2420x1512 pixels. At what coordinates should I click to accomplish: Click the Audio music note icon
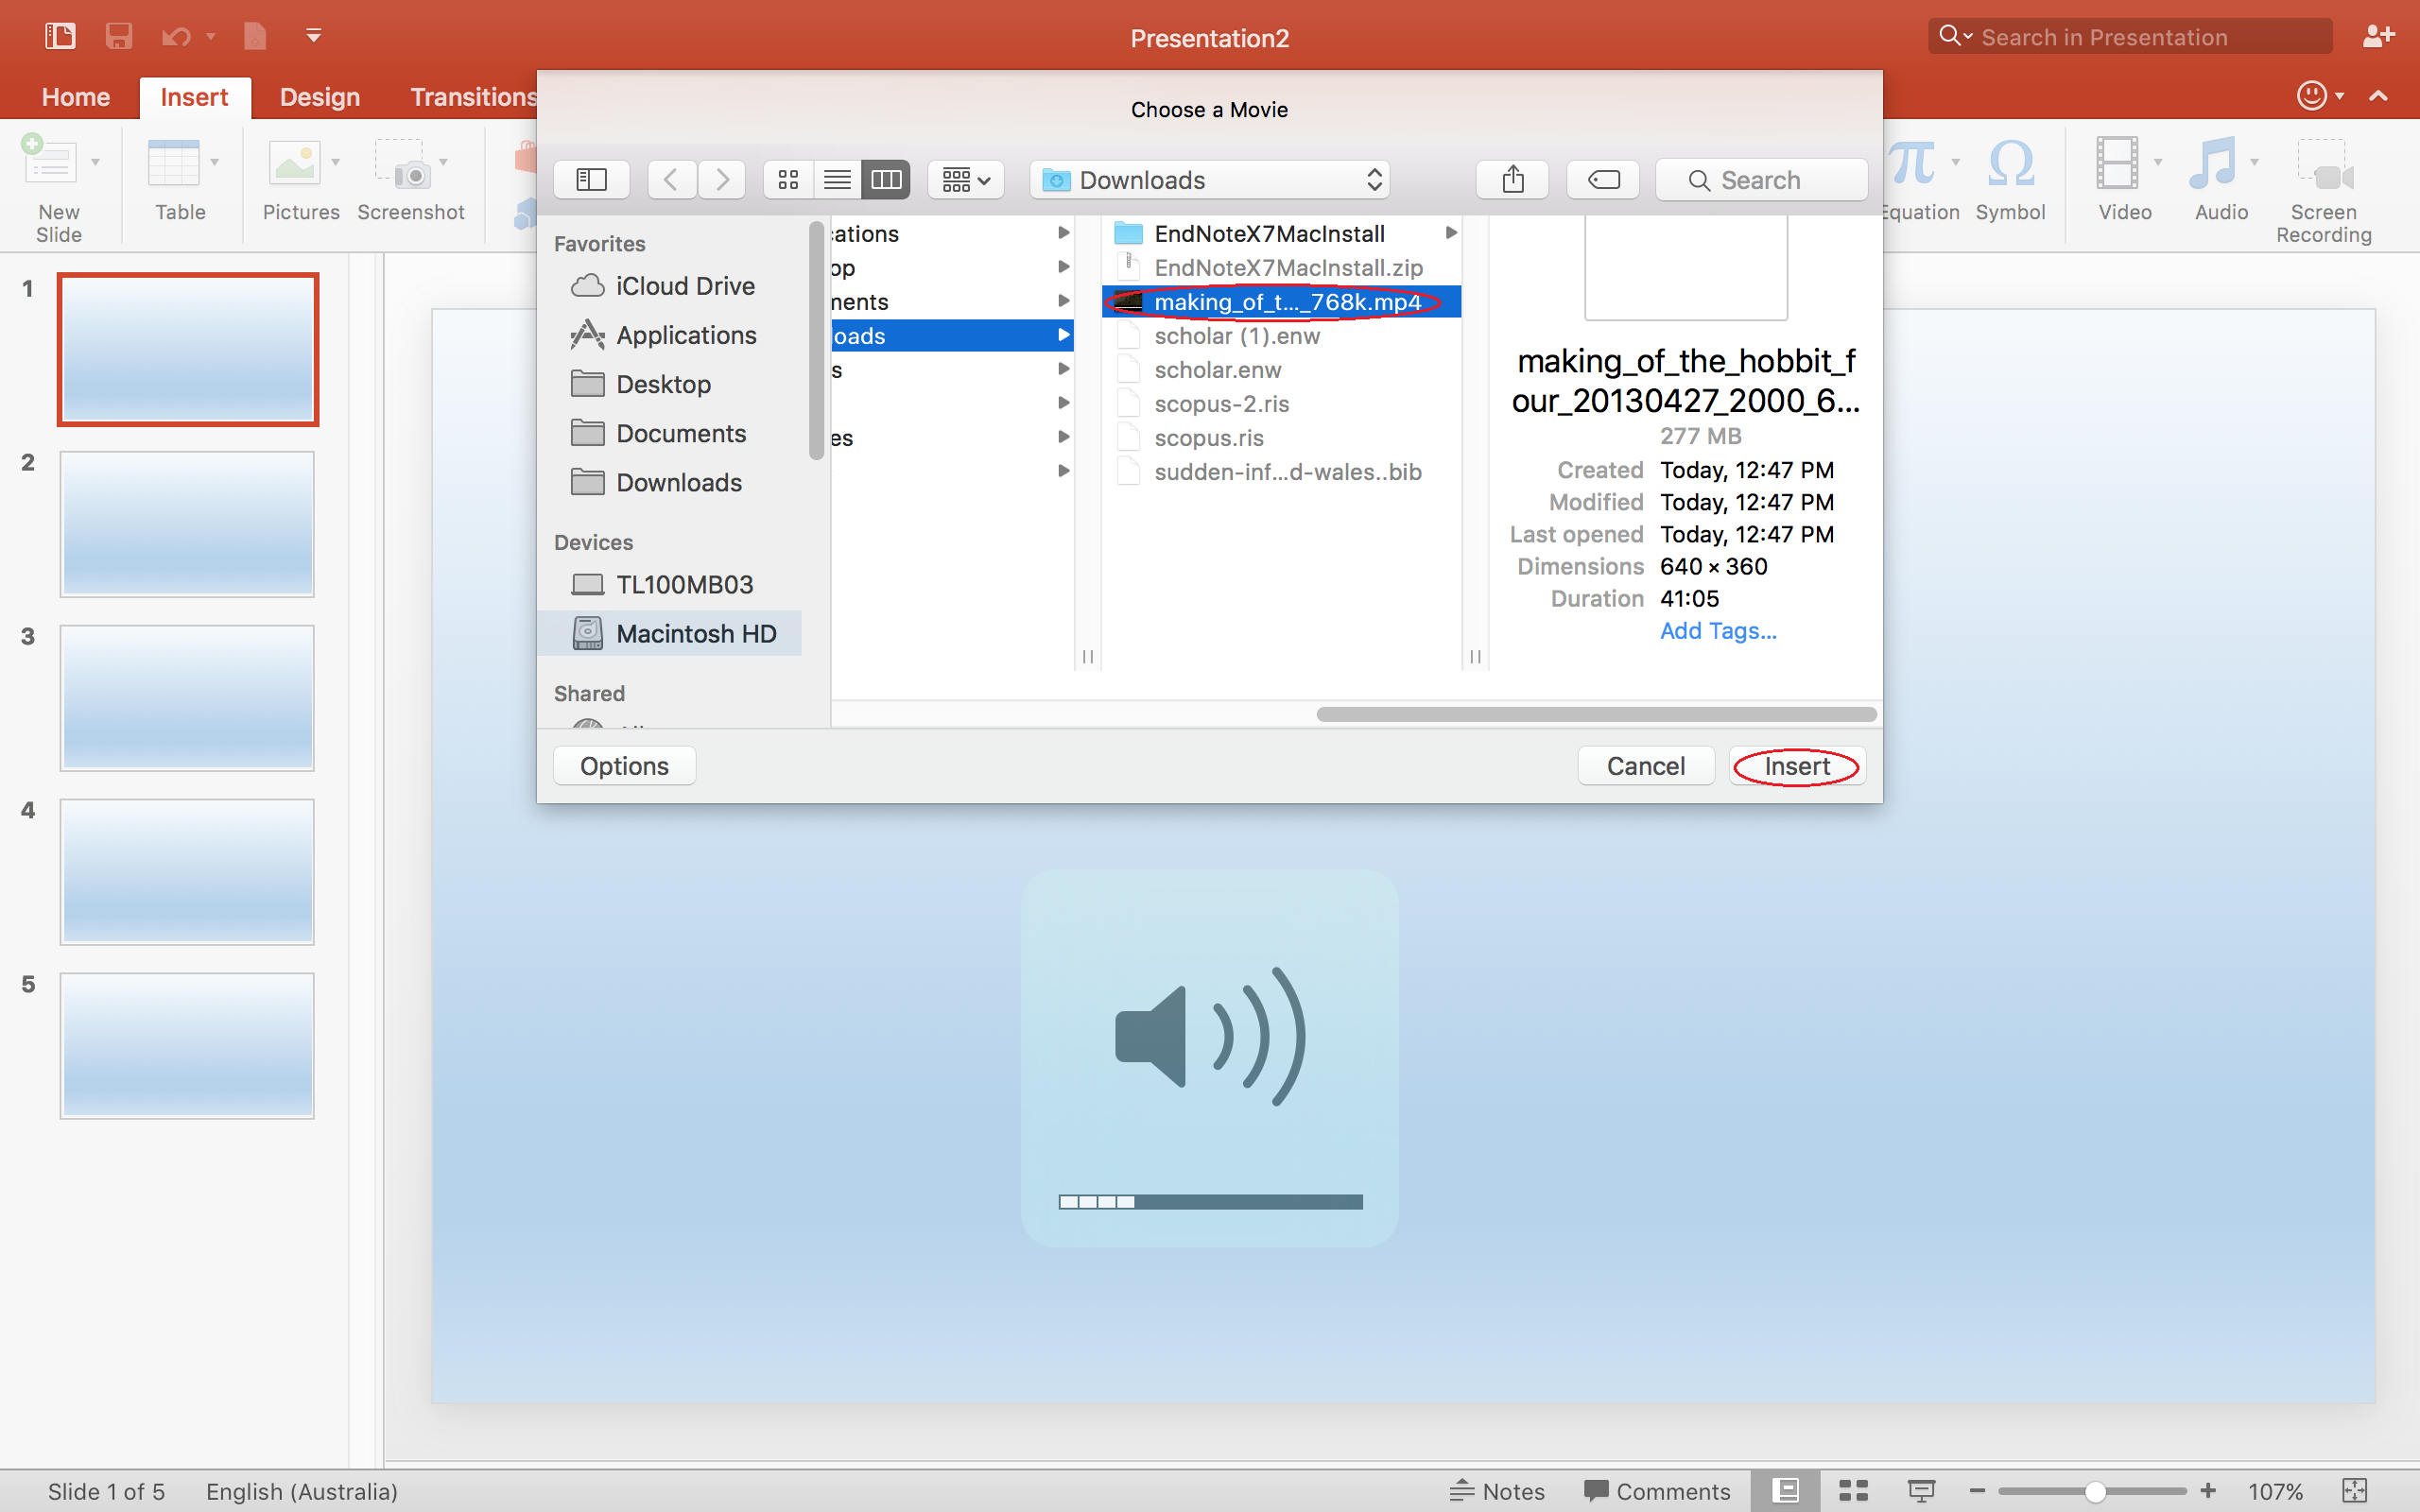click(2212, 163)
